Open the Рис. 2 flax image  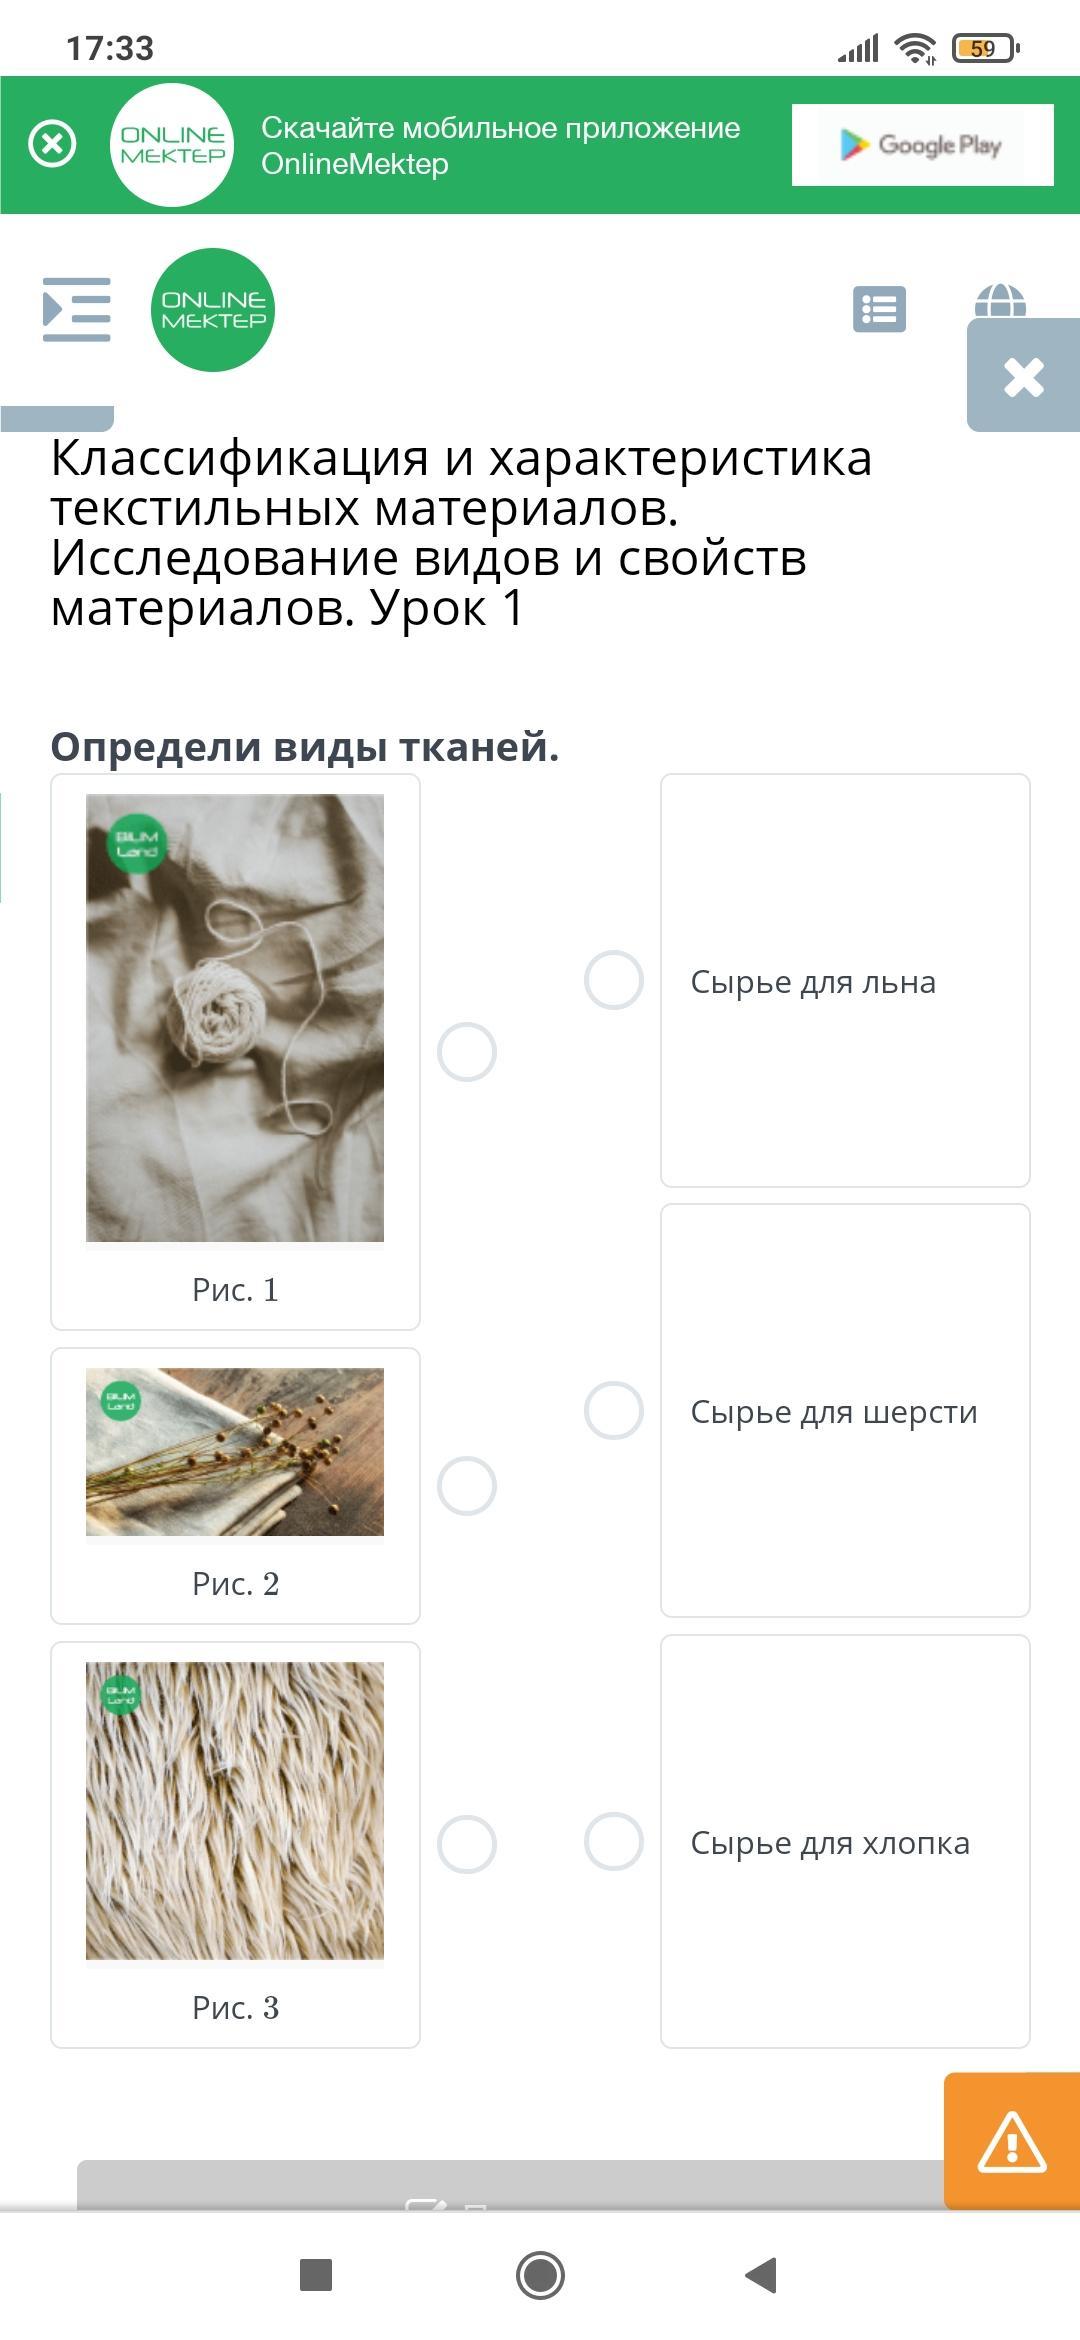coord(235,1452)
